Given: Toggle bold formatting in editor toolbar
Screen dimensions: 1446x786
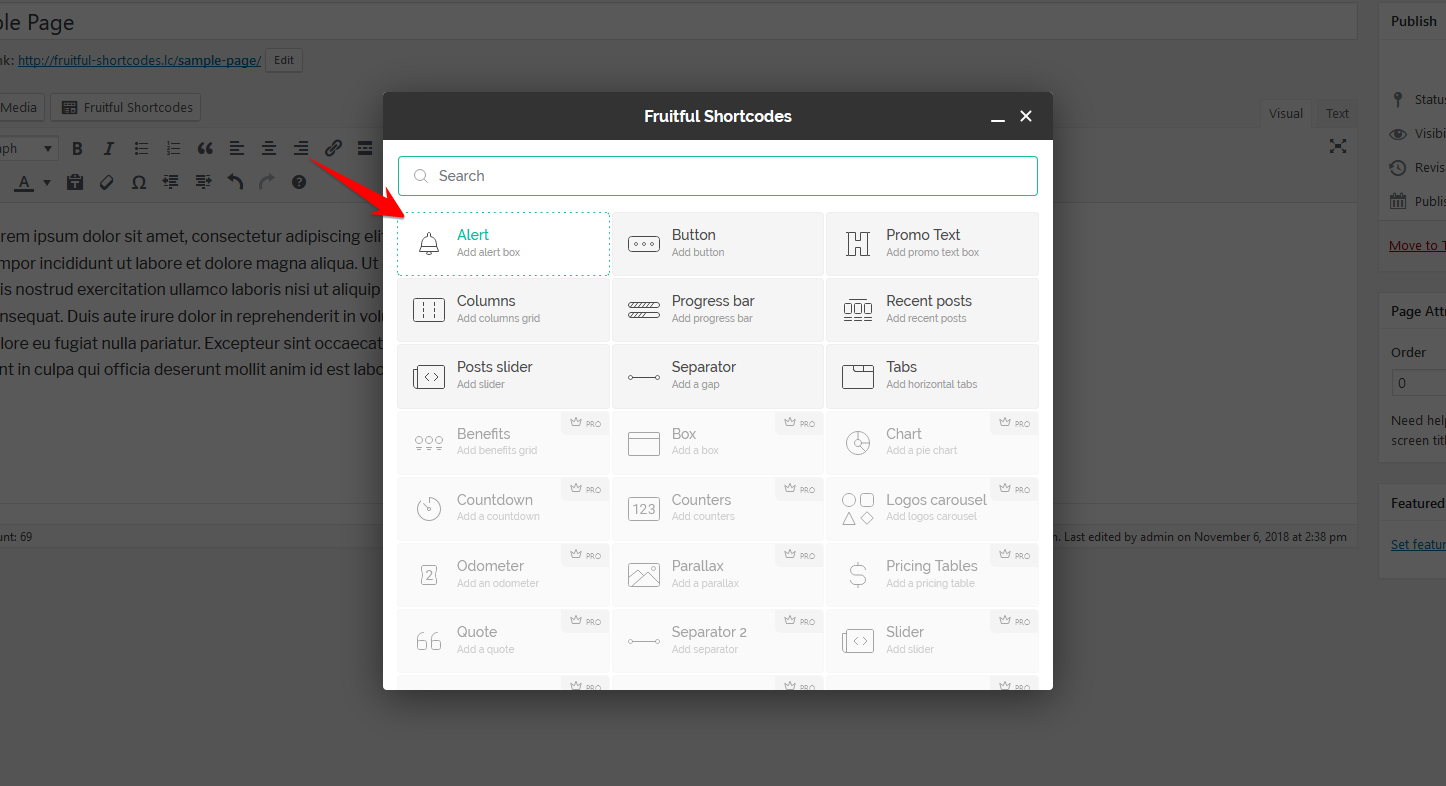Looking at the screenshot, I should coord(77,149).
